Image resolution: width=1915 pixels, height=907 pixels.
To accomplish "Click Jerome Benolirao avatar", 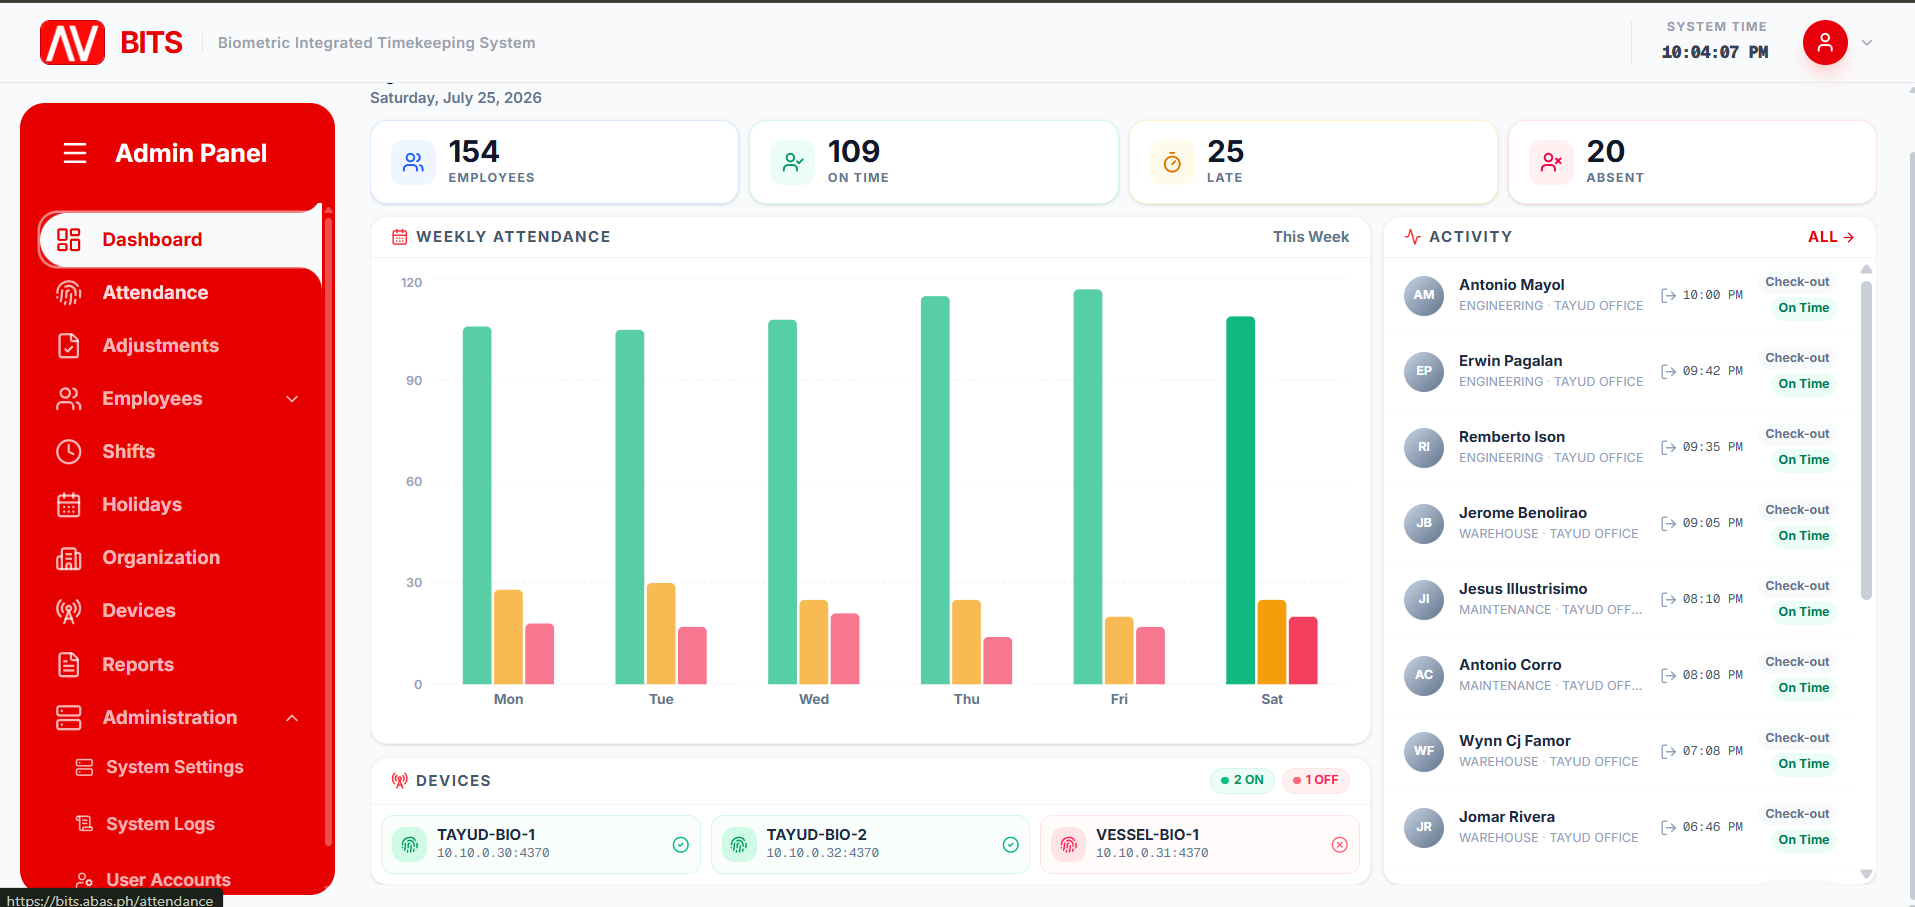I will click(x=1424, y=523).
